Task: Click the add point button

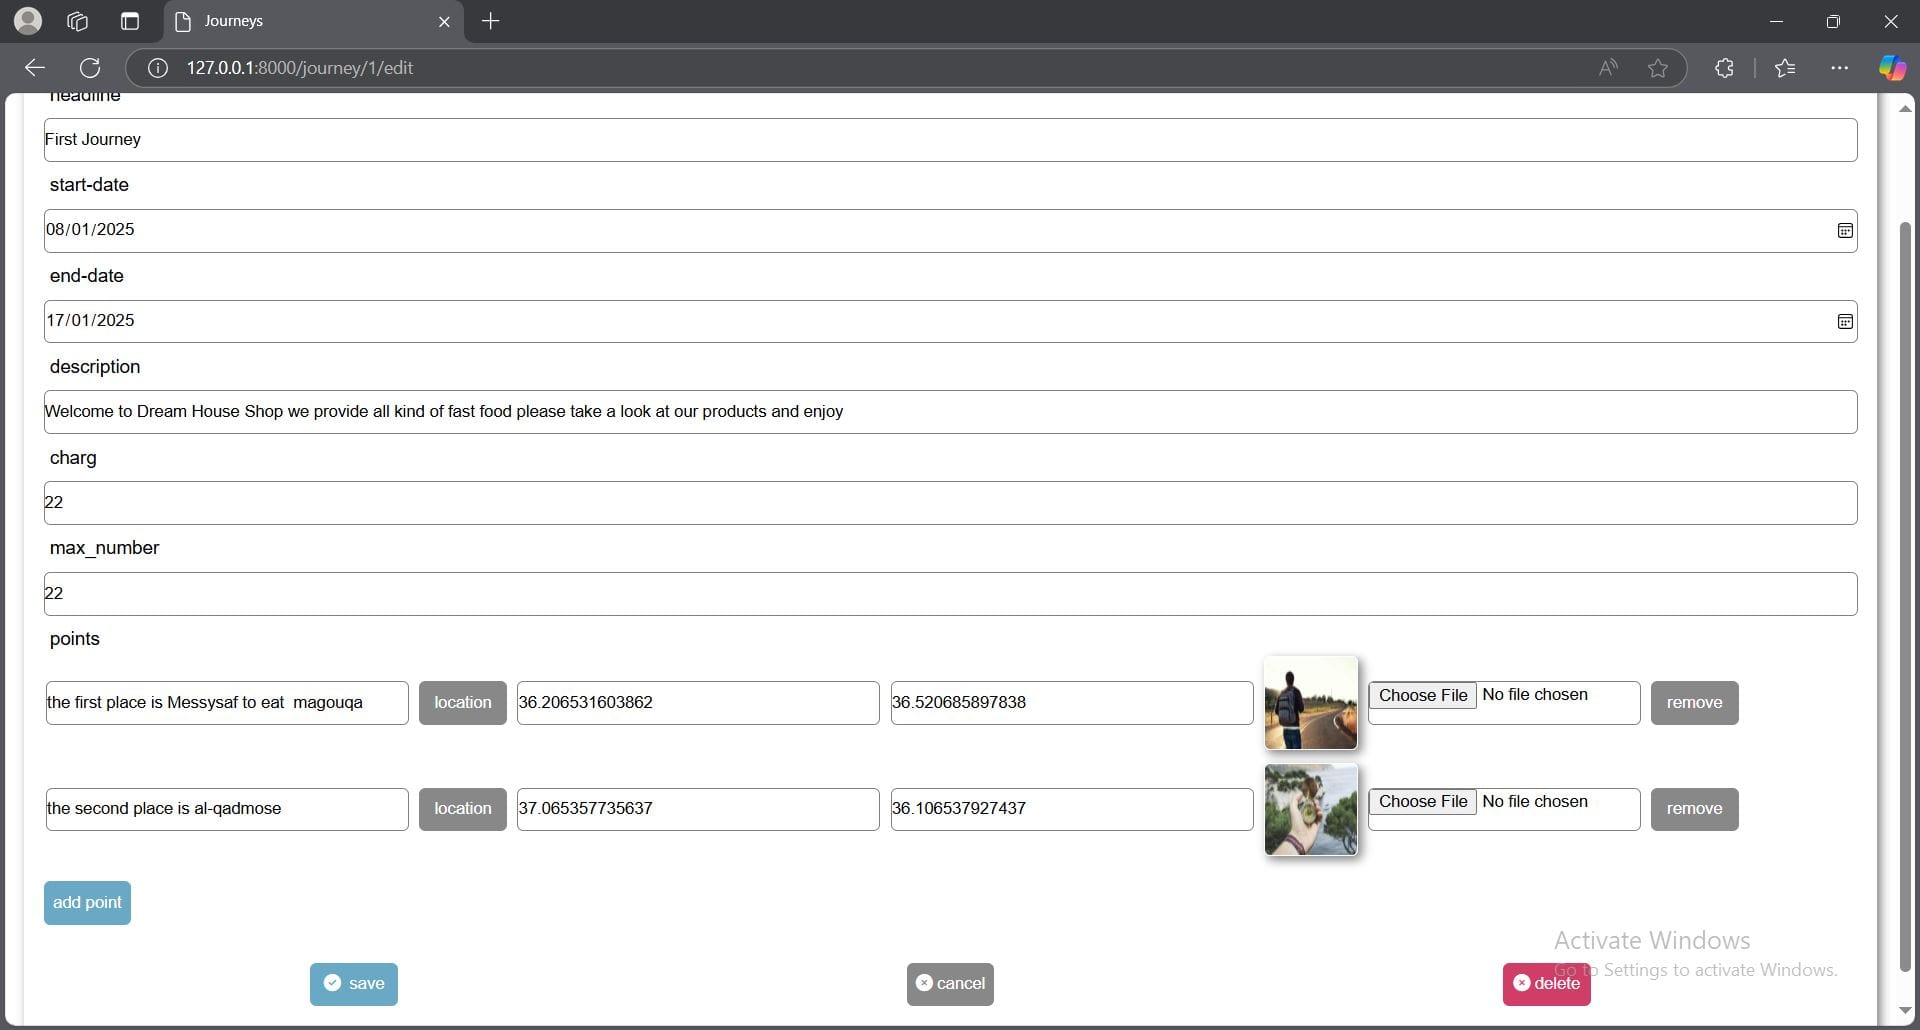Action: tap(87, 903)
